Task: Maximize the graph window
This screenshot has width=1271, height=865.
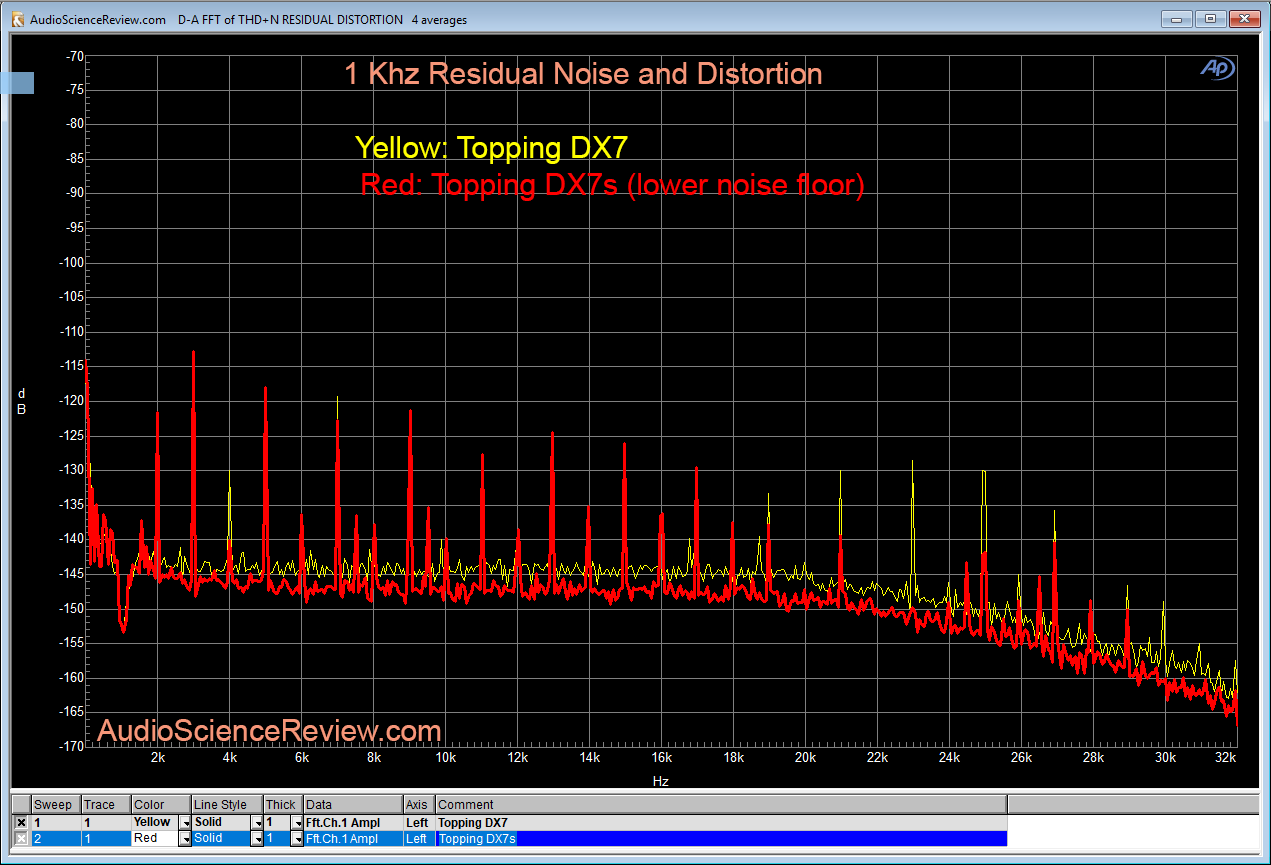Action: click(x=1210, y=18)
